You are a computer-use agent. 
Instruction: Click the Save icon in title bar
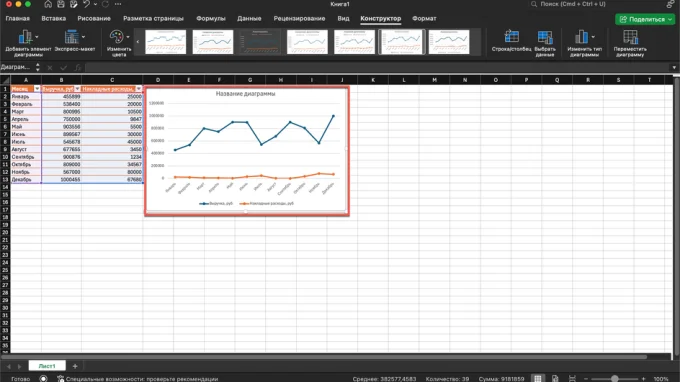tap(61, 4)
